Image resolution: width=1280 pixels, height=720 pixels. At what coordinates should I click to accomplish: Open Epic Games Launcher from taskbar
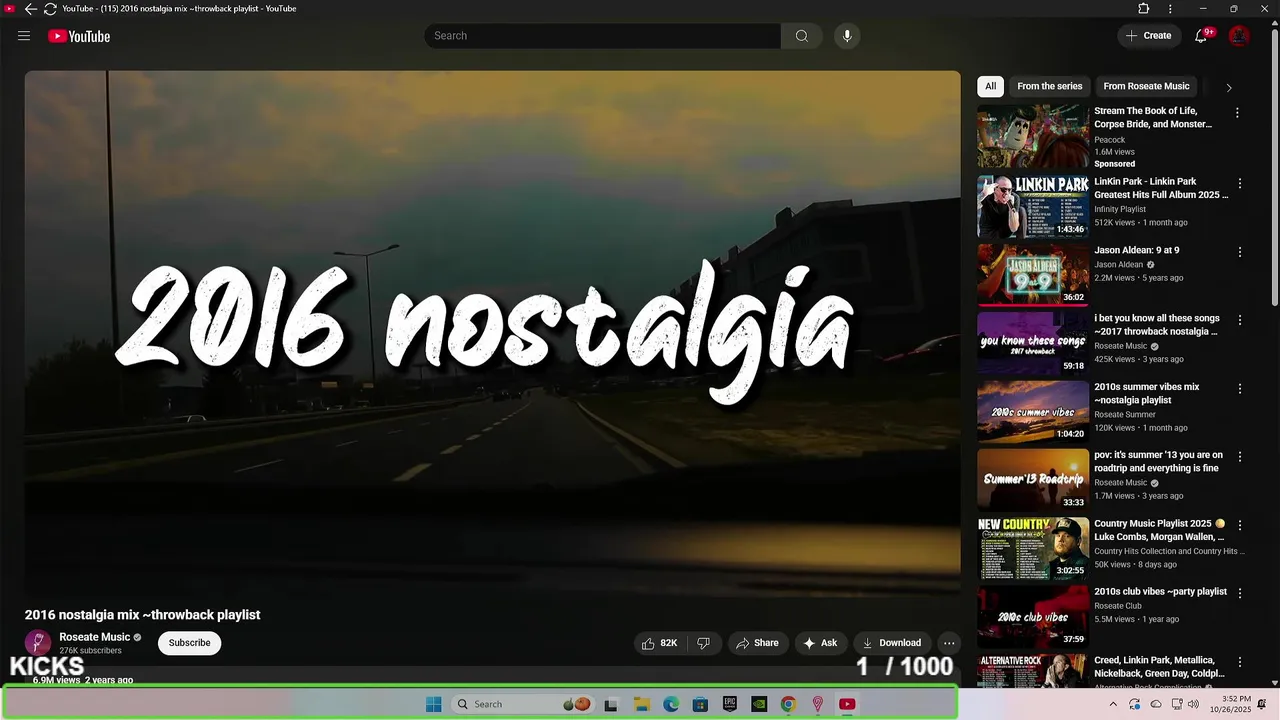[x=730, y=704]
